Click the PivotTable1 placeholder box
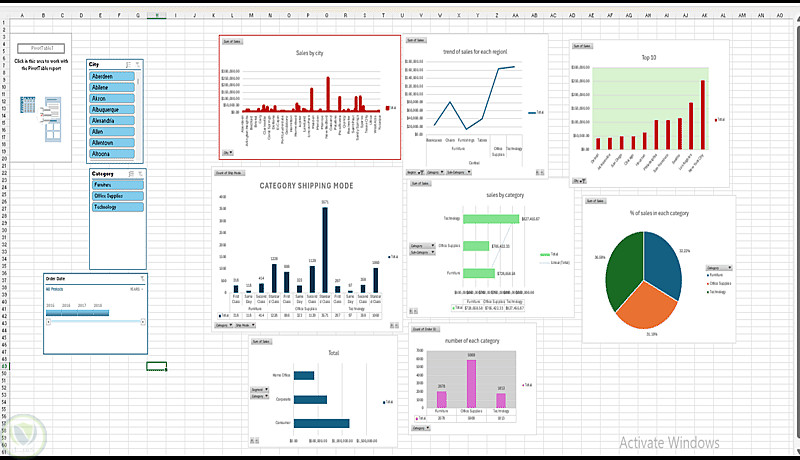800x460 pixels. coord(41,48)
